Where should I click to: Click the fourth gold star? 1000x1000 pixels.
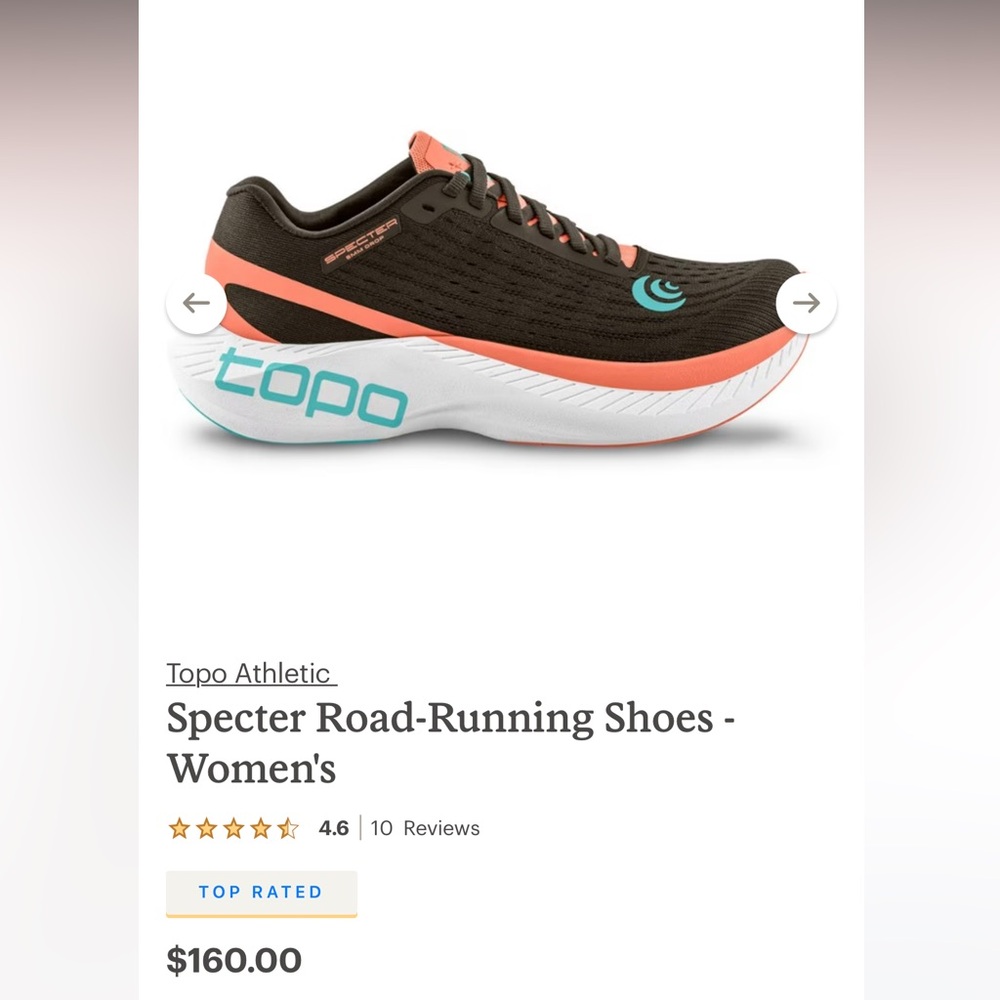[x=261, y=828]
